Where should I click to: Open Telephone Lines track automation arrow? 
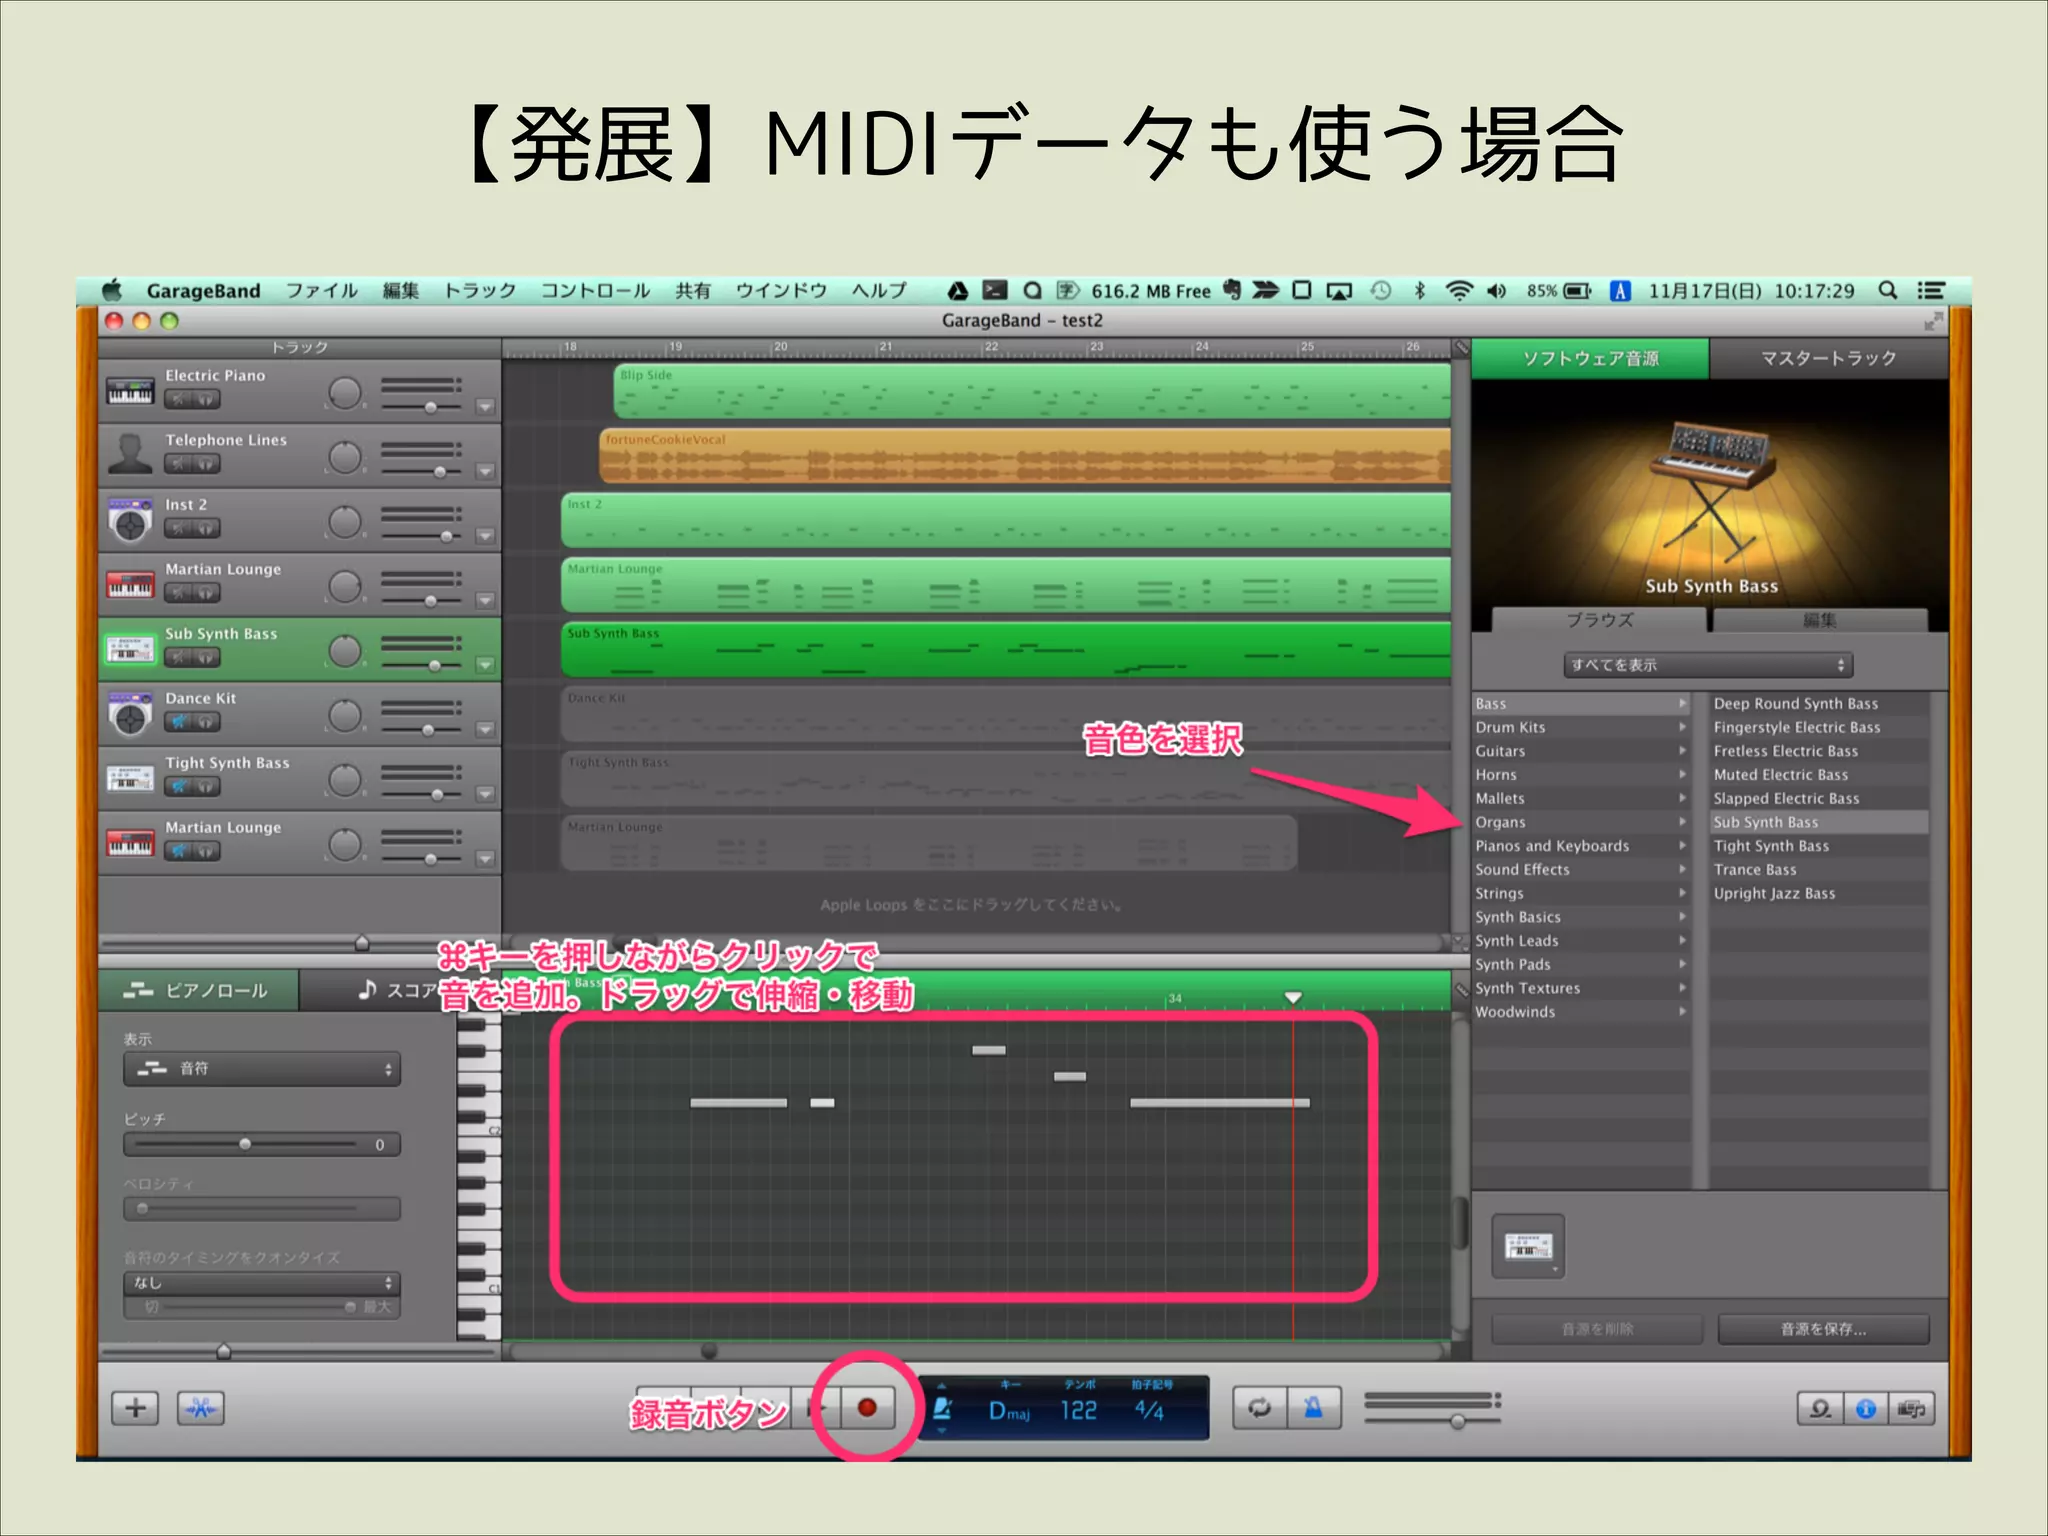tap(485, 471)
